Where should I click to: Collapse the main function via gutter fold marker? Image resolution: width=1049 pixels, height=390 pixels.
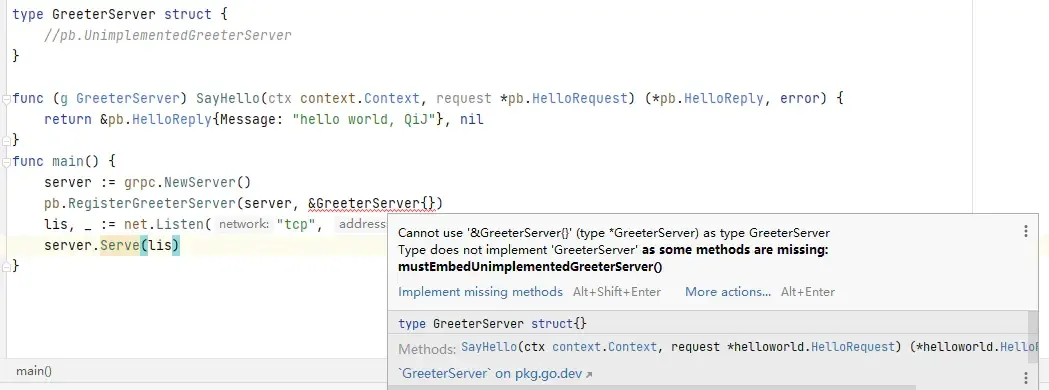6,161
